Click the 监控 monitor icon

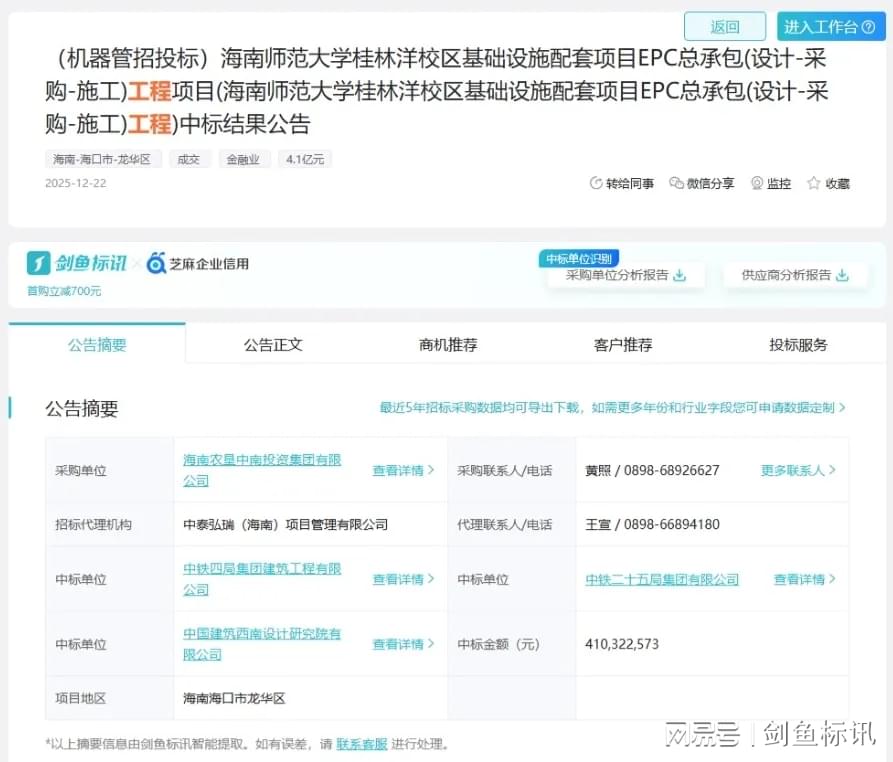pyautogui.click(x=757, y=184)
